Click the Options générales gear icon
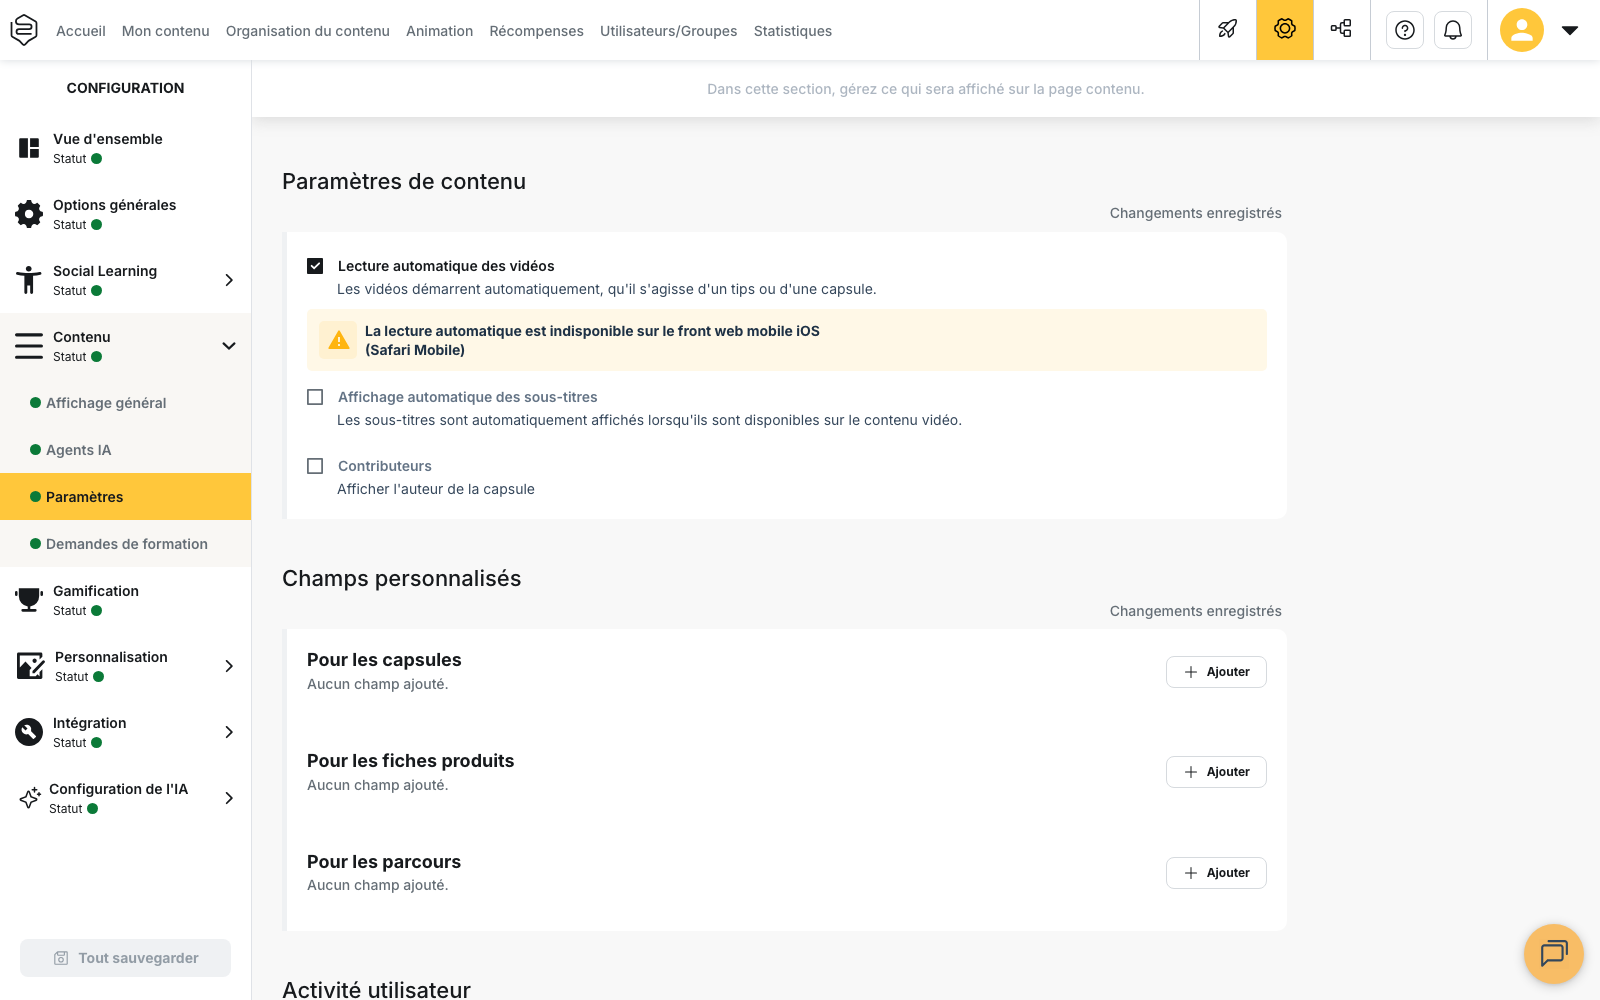The height and width of the screenshot is (1000, 1600). [x=29, y=214]
